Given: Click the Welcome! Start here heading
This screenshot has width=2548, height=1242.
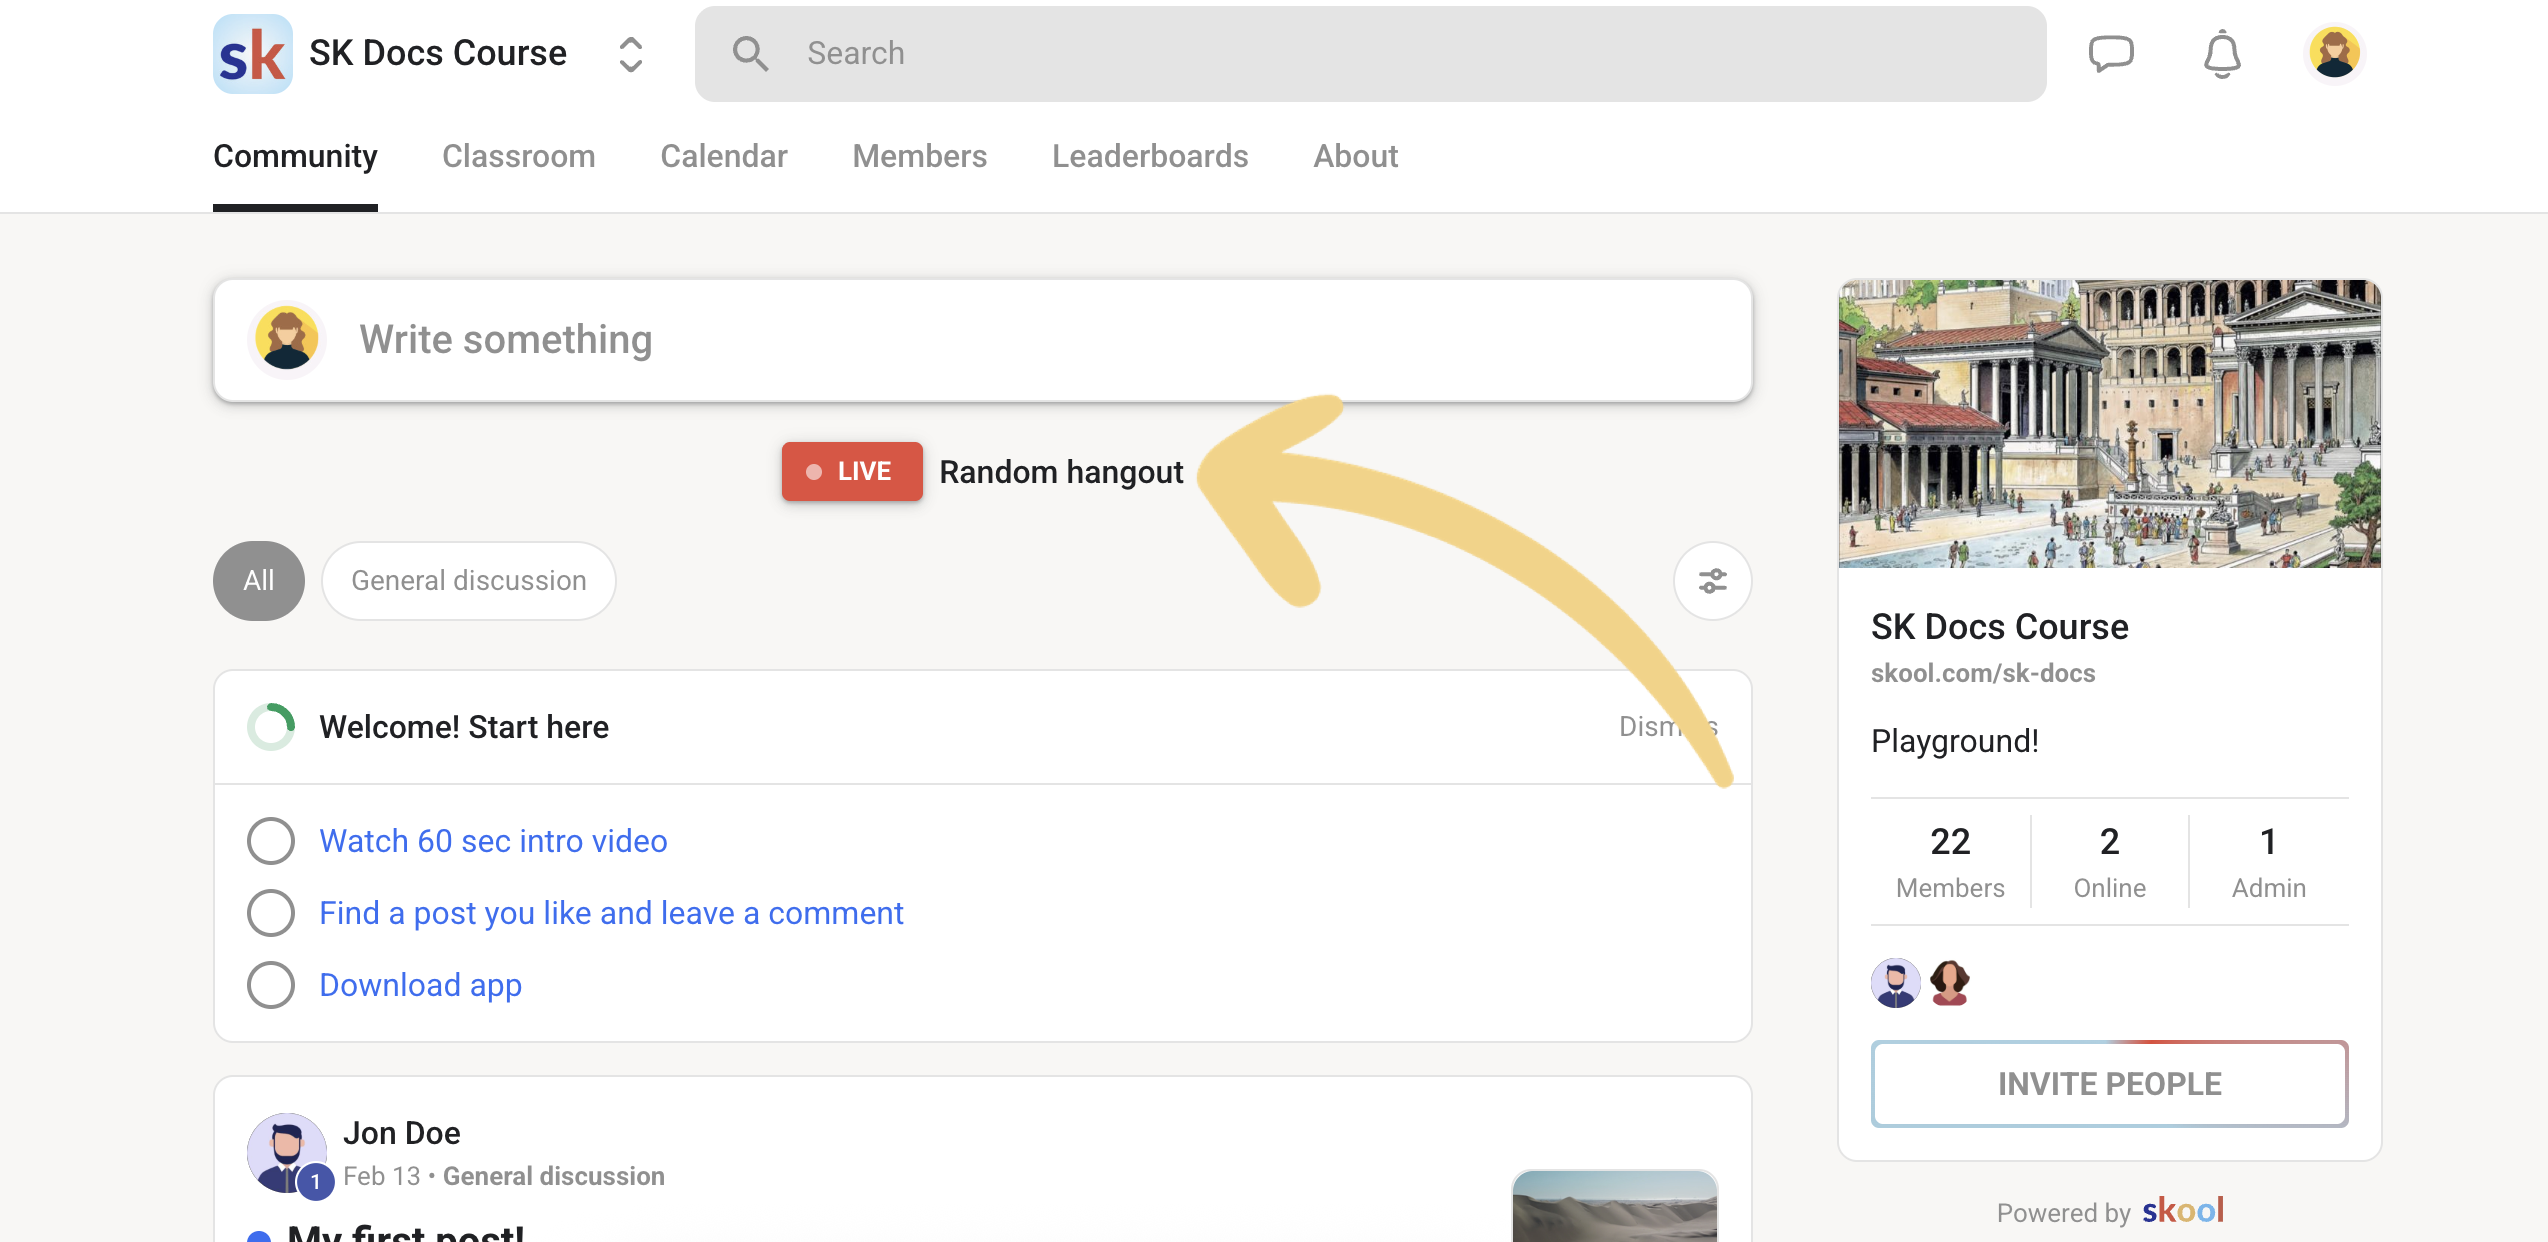Looking at the screenshot, I should [x=464, y=727].
